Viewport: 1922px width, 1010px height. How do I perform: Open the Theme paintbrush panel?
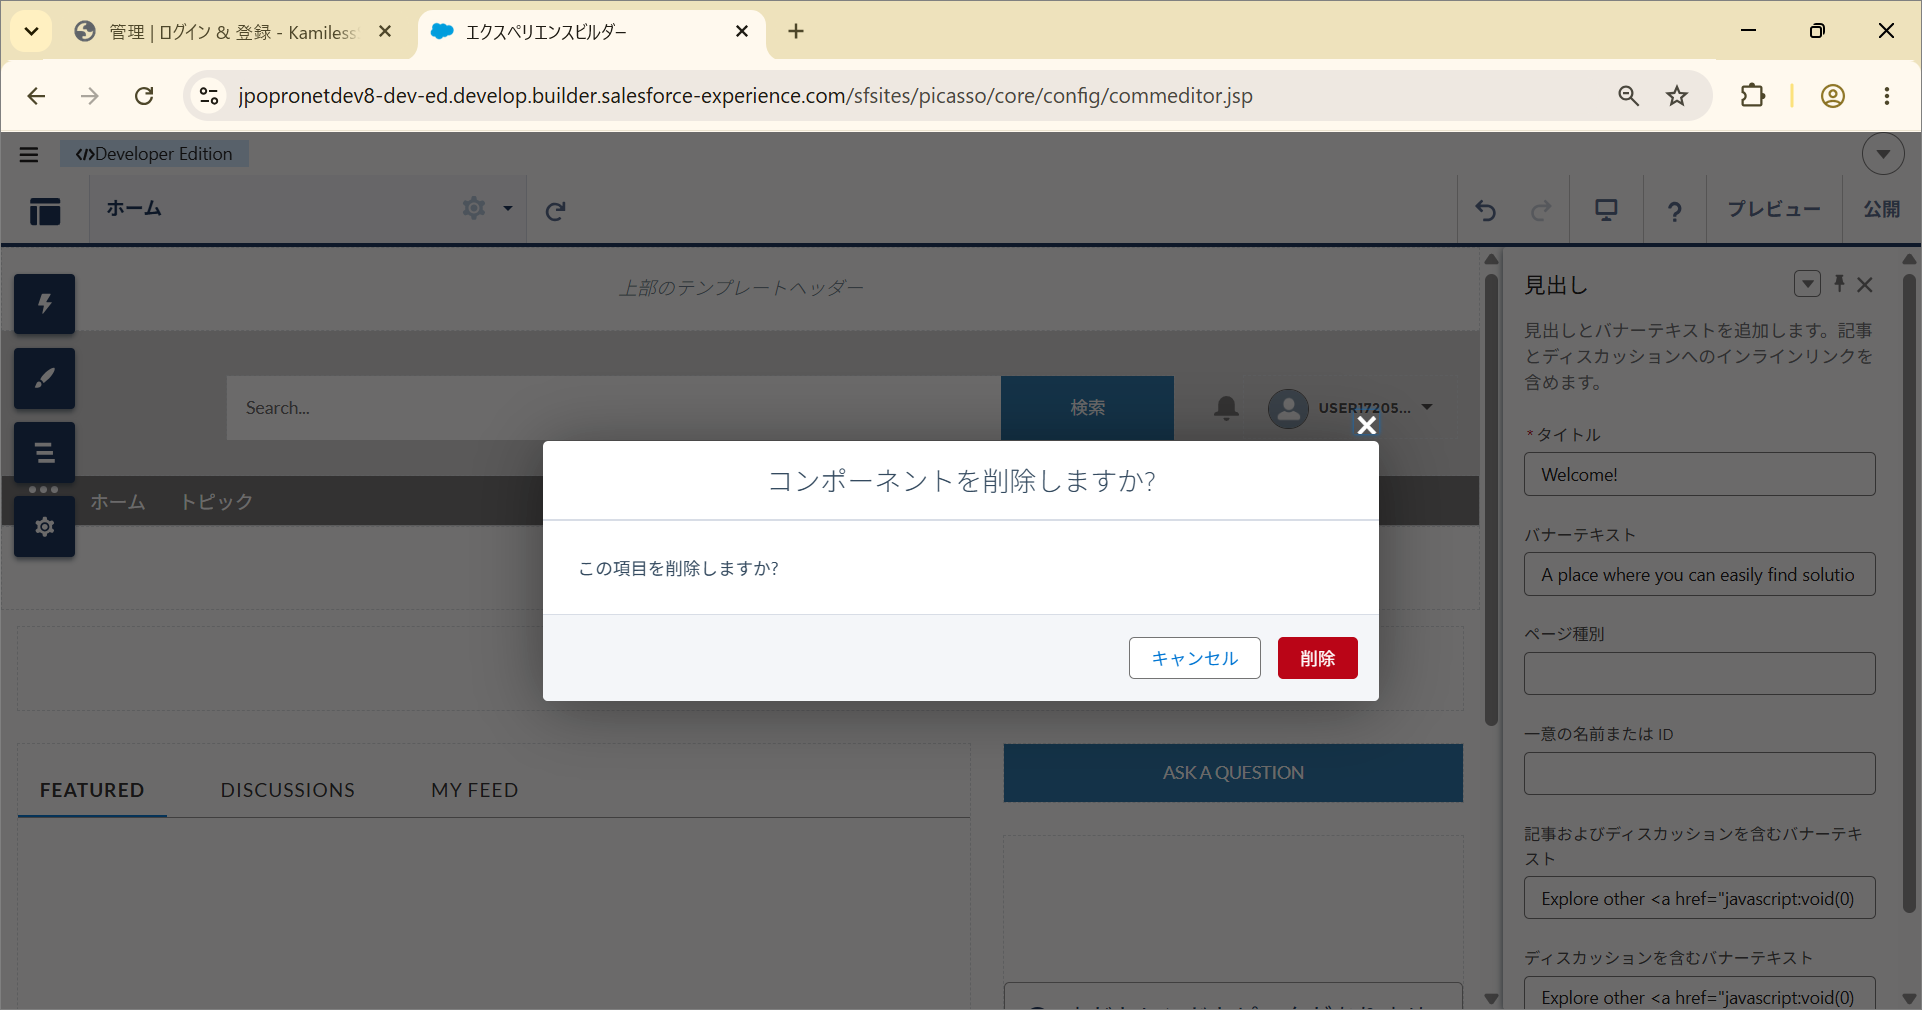[44, 379]
